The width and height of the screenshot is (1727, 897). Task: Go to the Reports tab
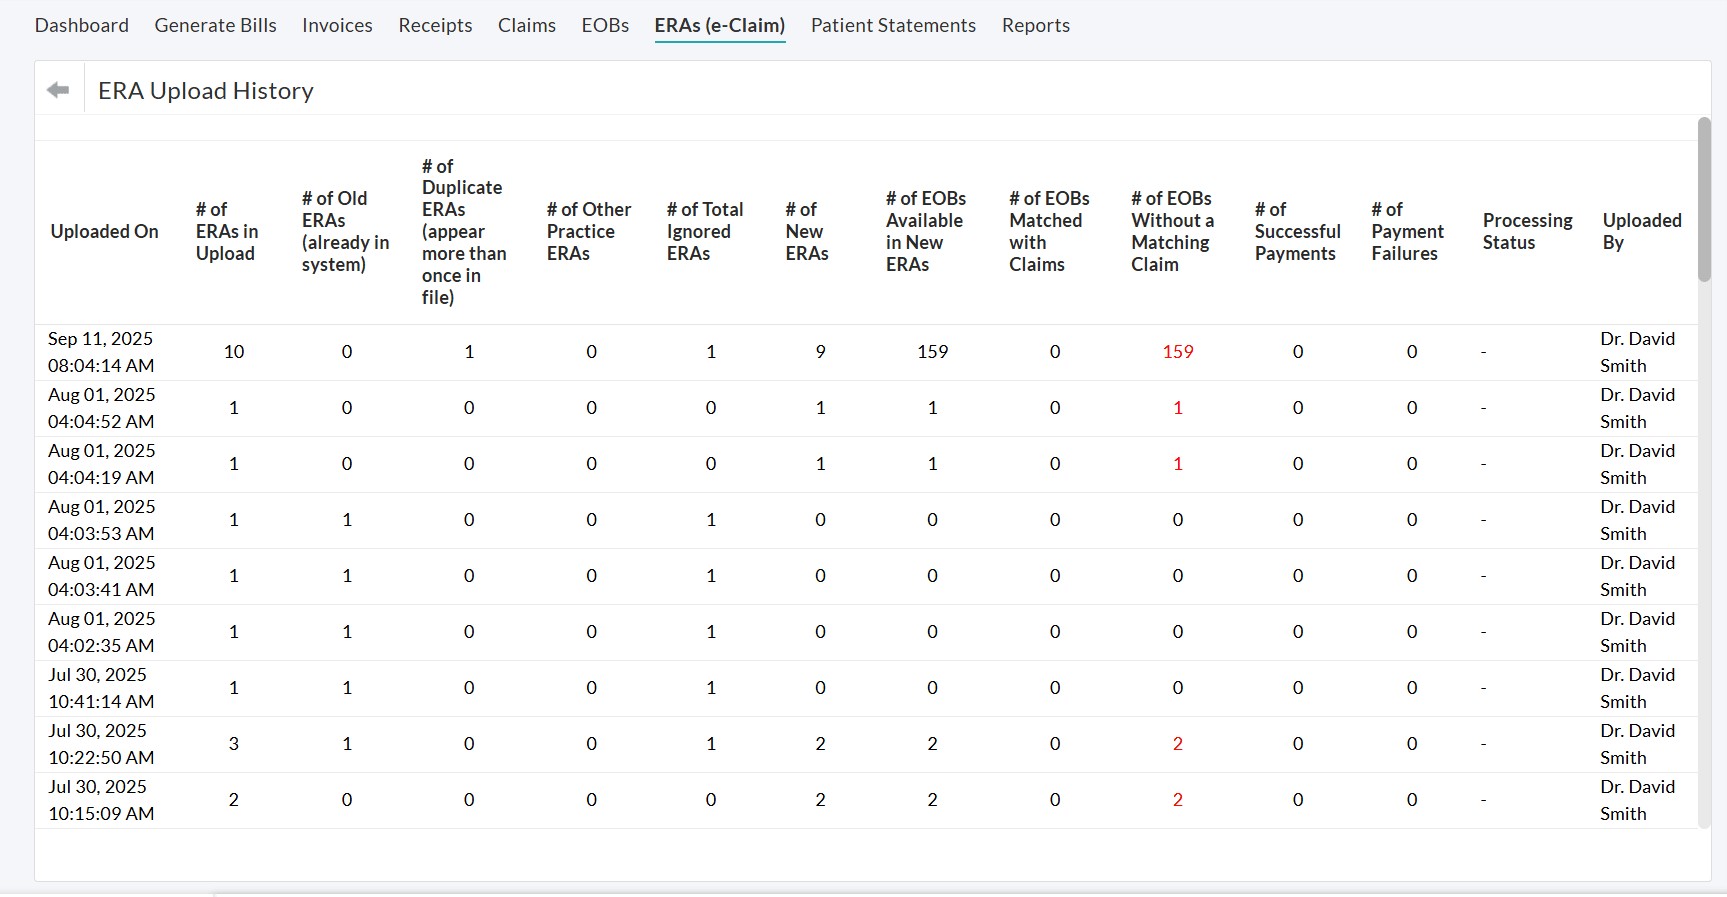[1036, 25]
